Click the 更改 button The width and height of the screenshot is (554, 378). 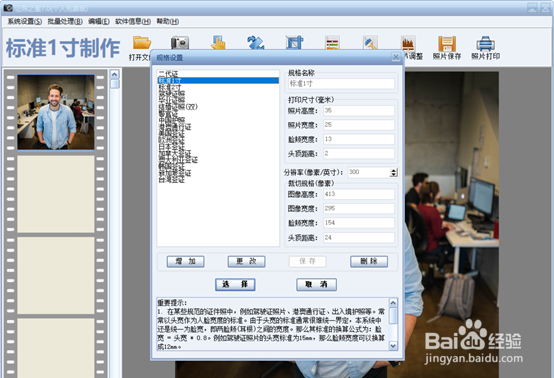246,261
